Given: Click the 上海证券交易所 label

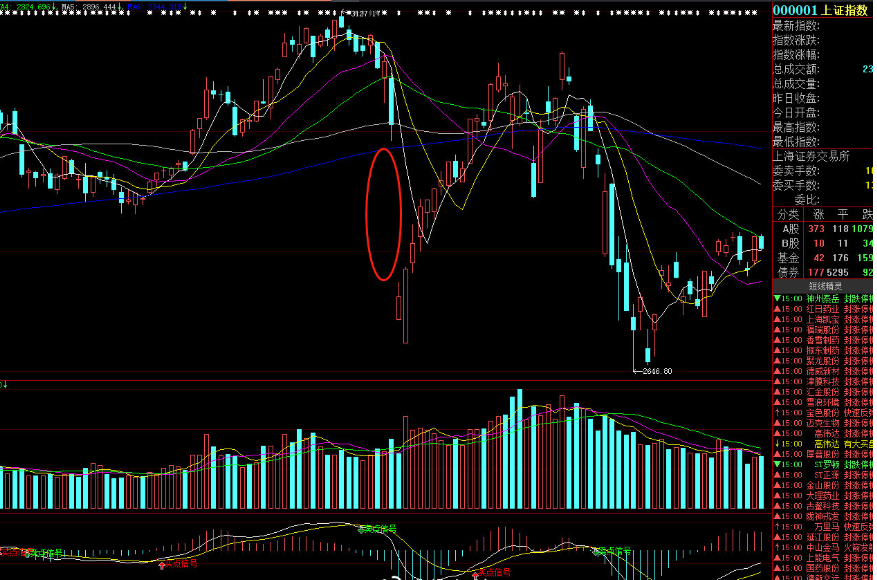Looking at the screenshot, I should coord(810,156).
